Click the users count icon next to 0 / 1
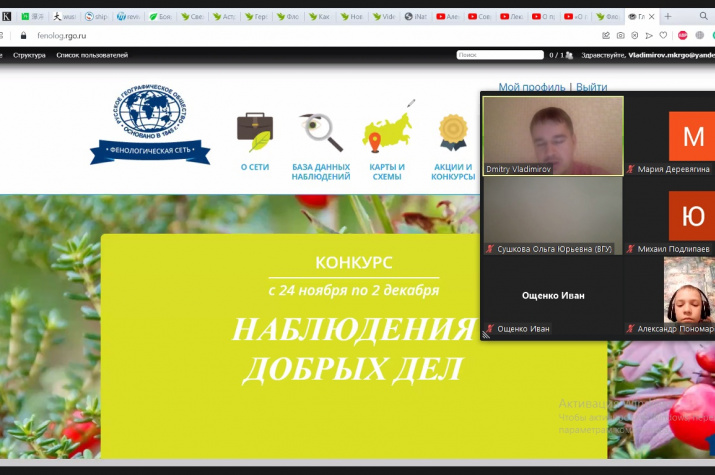The height and width of the screenshot is (475, 715). [x=569, y=55]
